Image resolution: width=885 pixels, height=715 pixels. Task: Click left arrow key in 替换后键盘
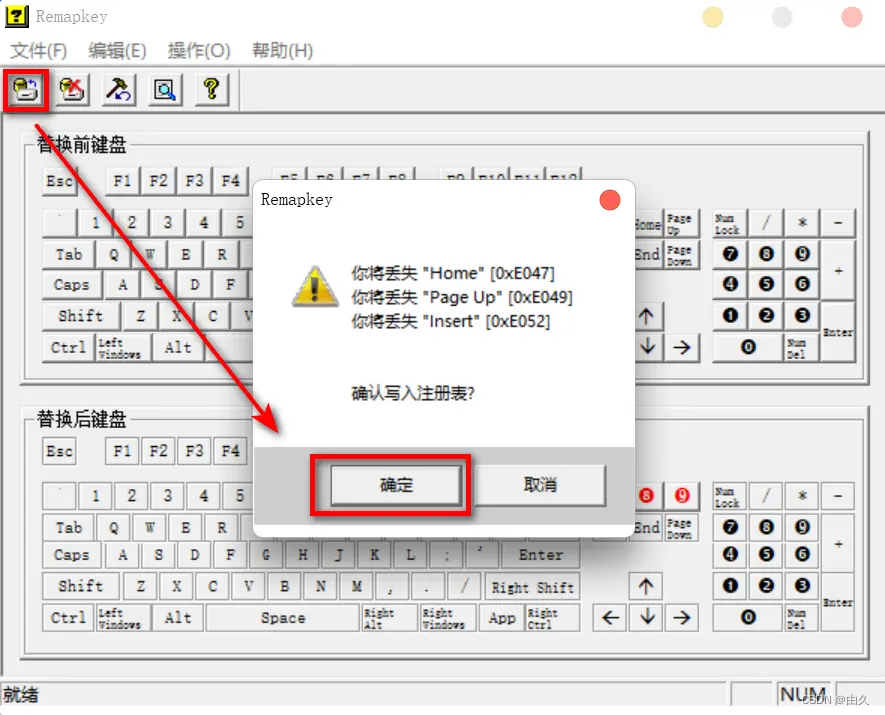(610, 617)
